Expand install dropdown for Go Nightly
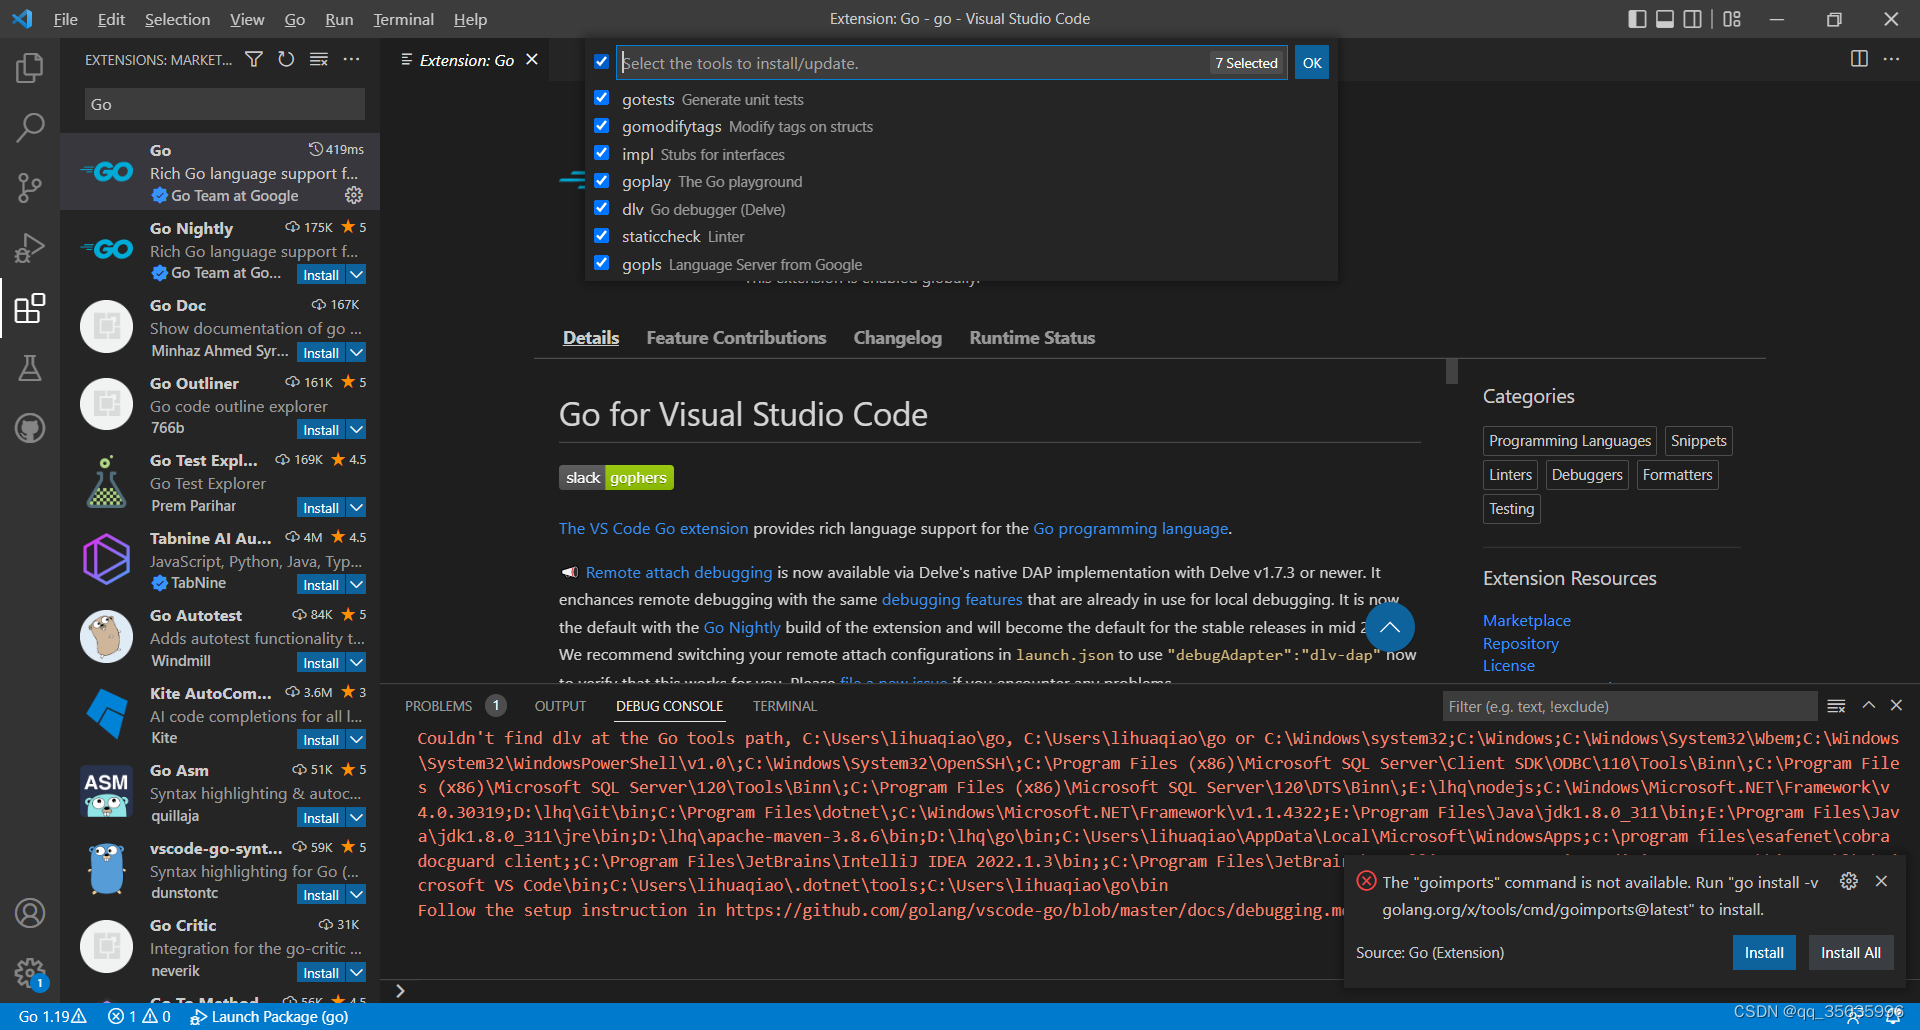The image size is (1920, 1030). pyautogui.click(x=357, y=274)
